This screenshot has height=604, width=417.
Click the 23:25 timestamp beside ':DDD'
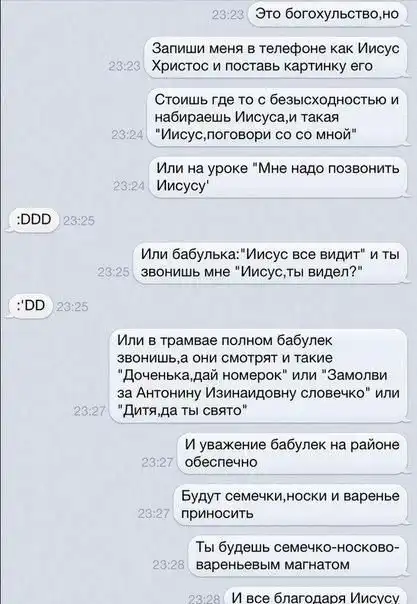[x=78, y=221]
